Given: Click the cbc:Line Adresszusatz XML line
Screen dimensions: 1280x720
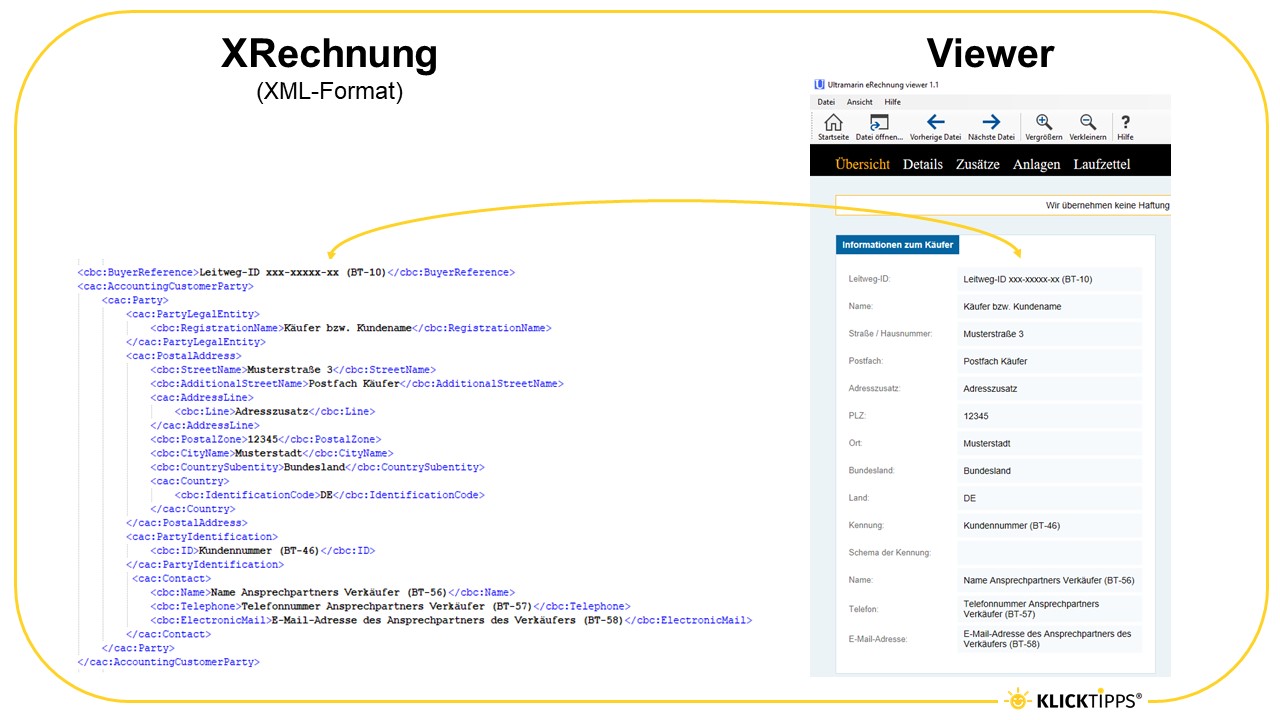Looking at the screenshot, I should pos(275,411).
